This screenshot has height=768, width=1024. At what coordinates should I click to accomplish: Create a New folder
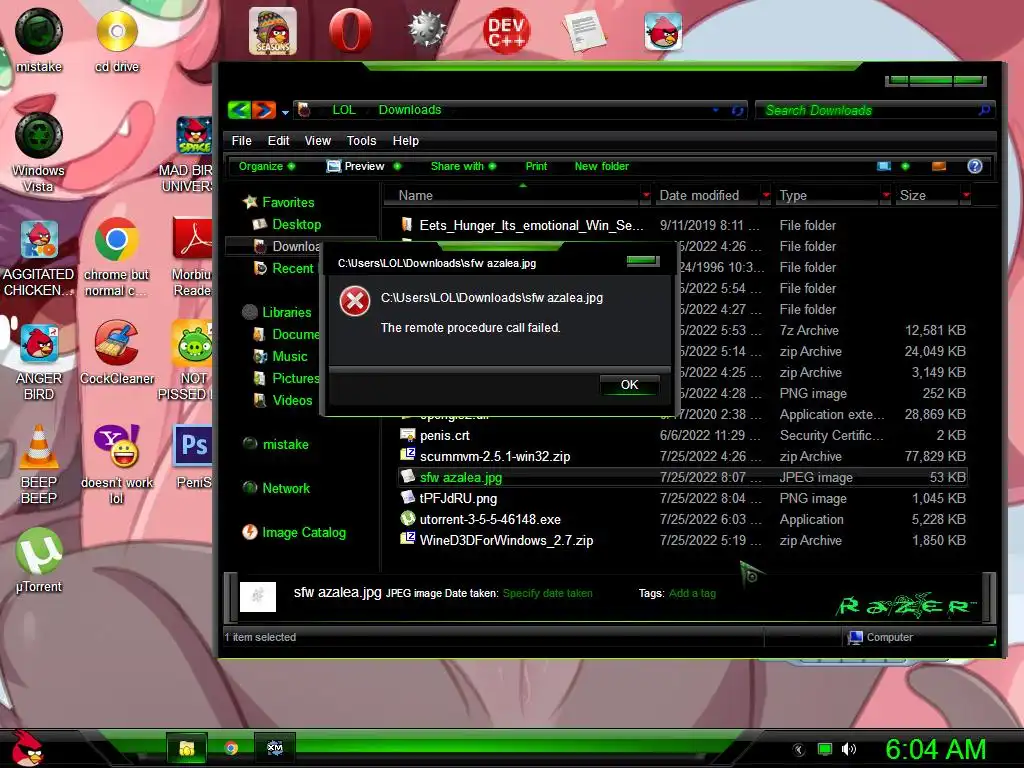click(601, 166)
